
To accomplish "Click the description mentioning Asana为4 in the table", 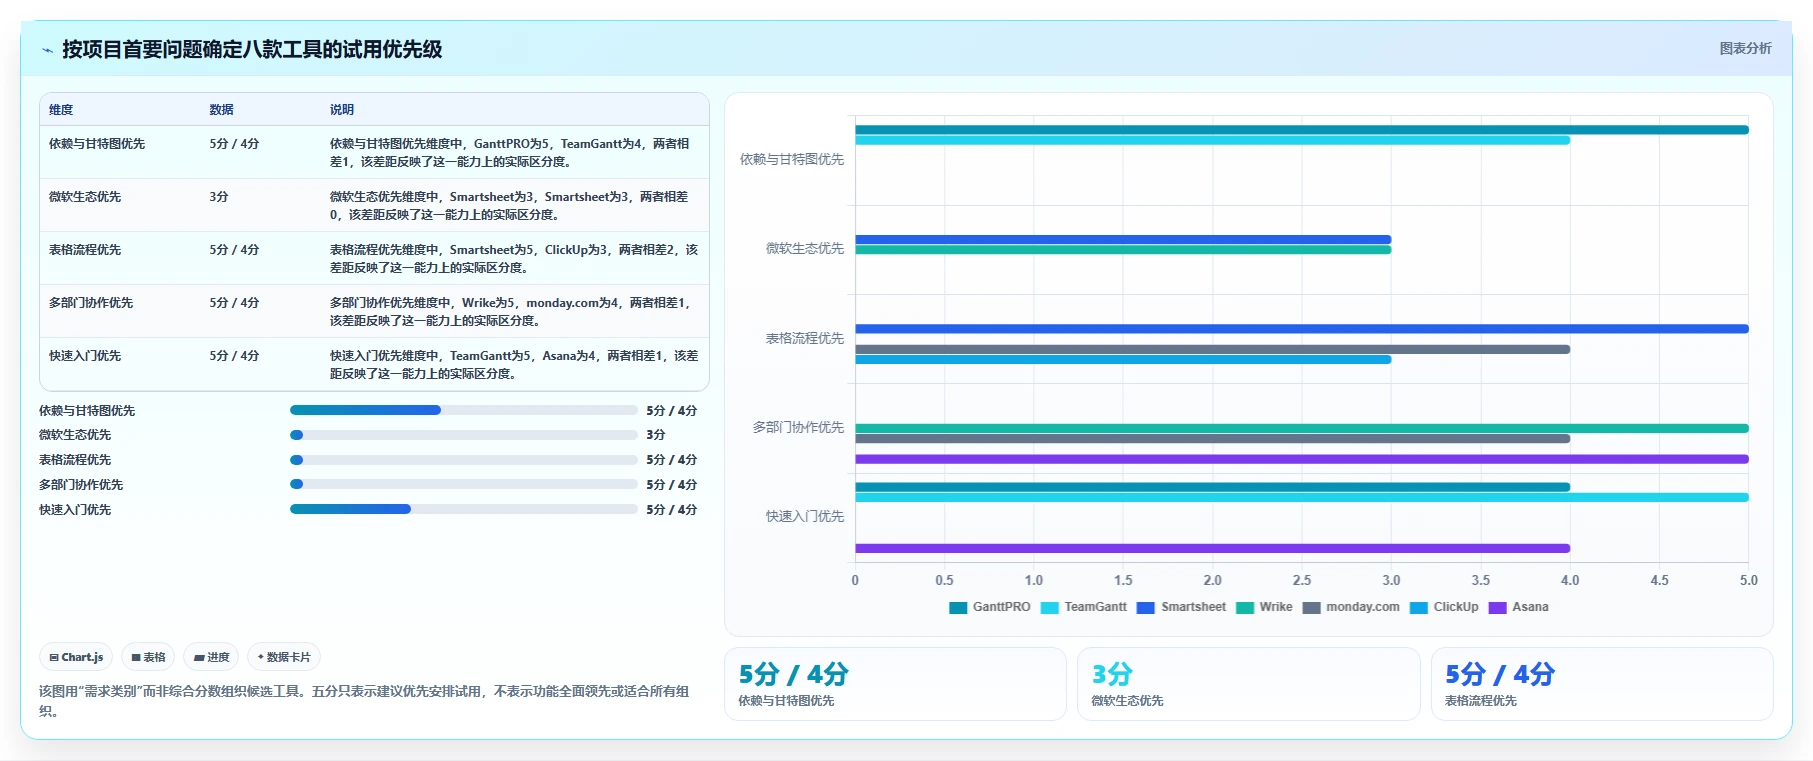I will pyautogui.click(x=514, y=365).
